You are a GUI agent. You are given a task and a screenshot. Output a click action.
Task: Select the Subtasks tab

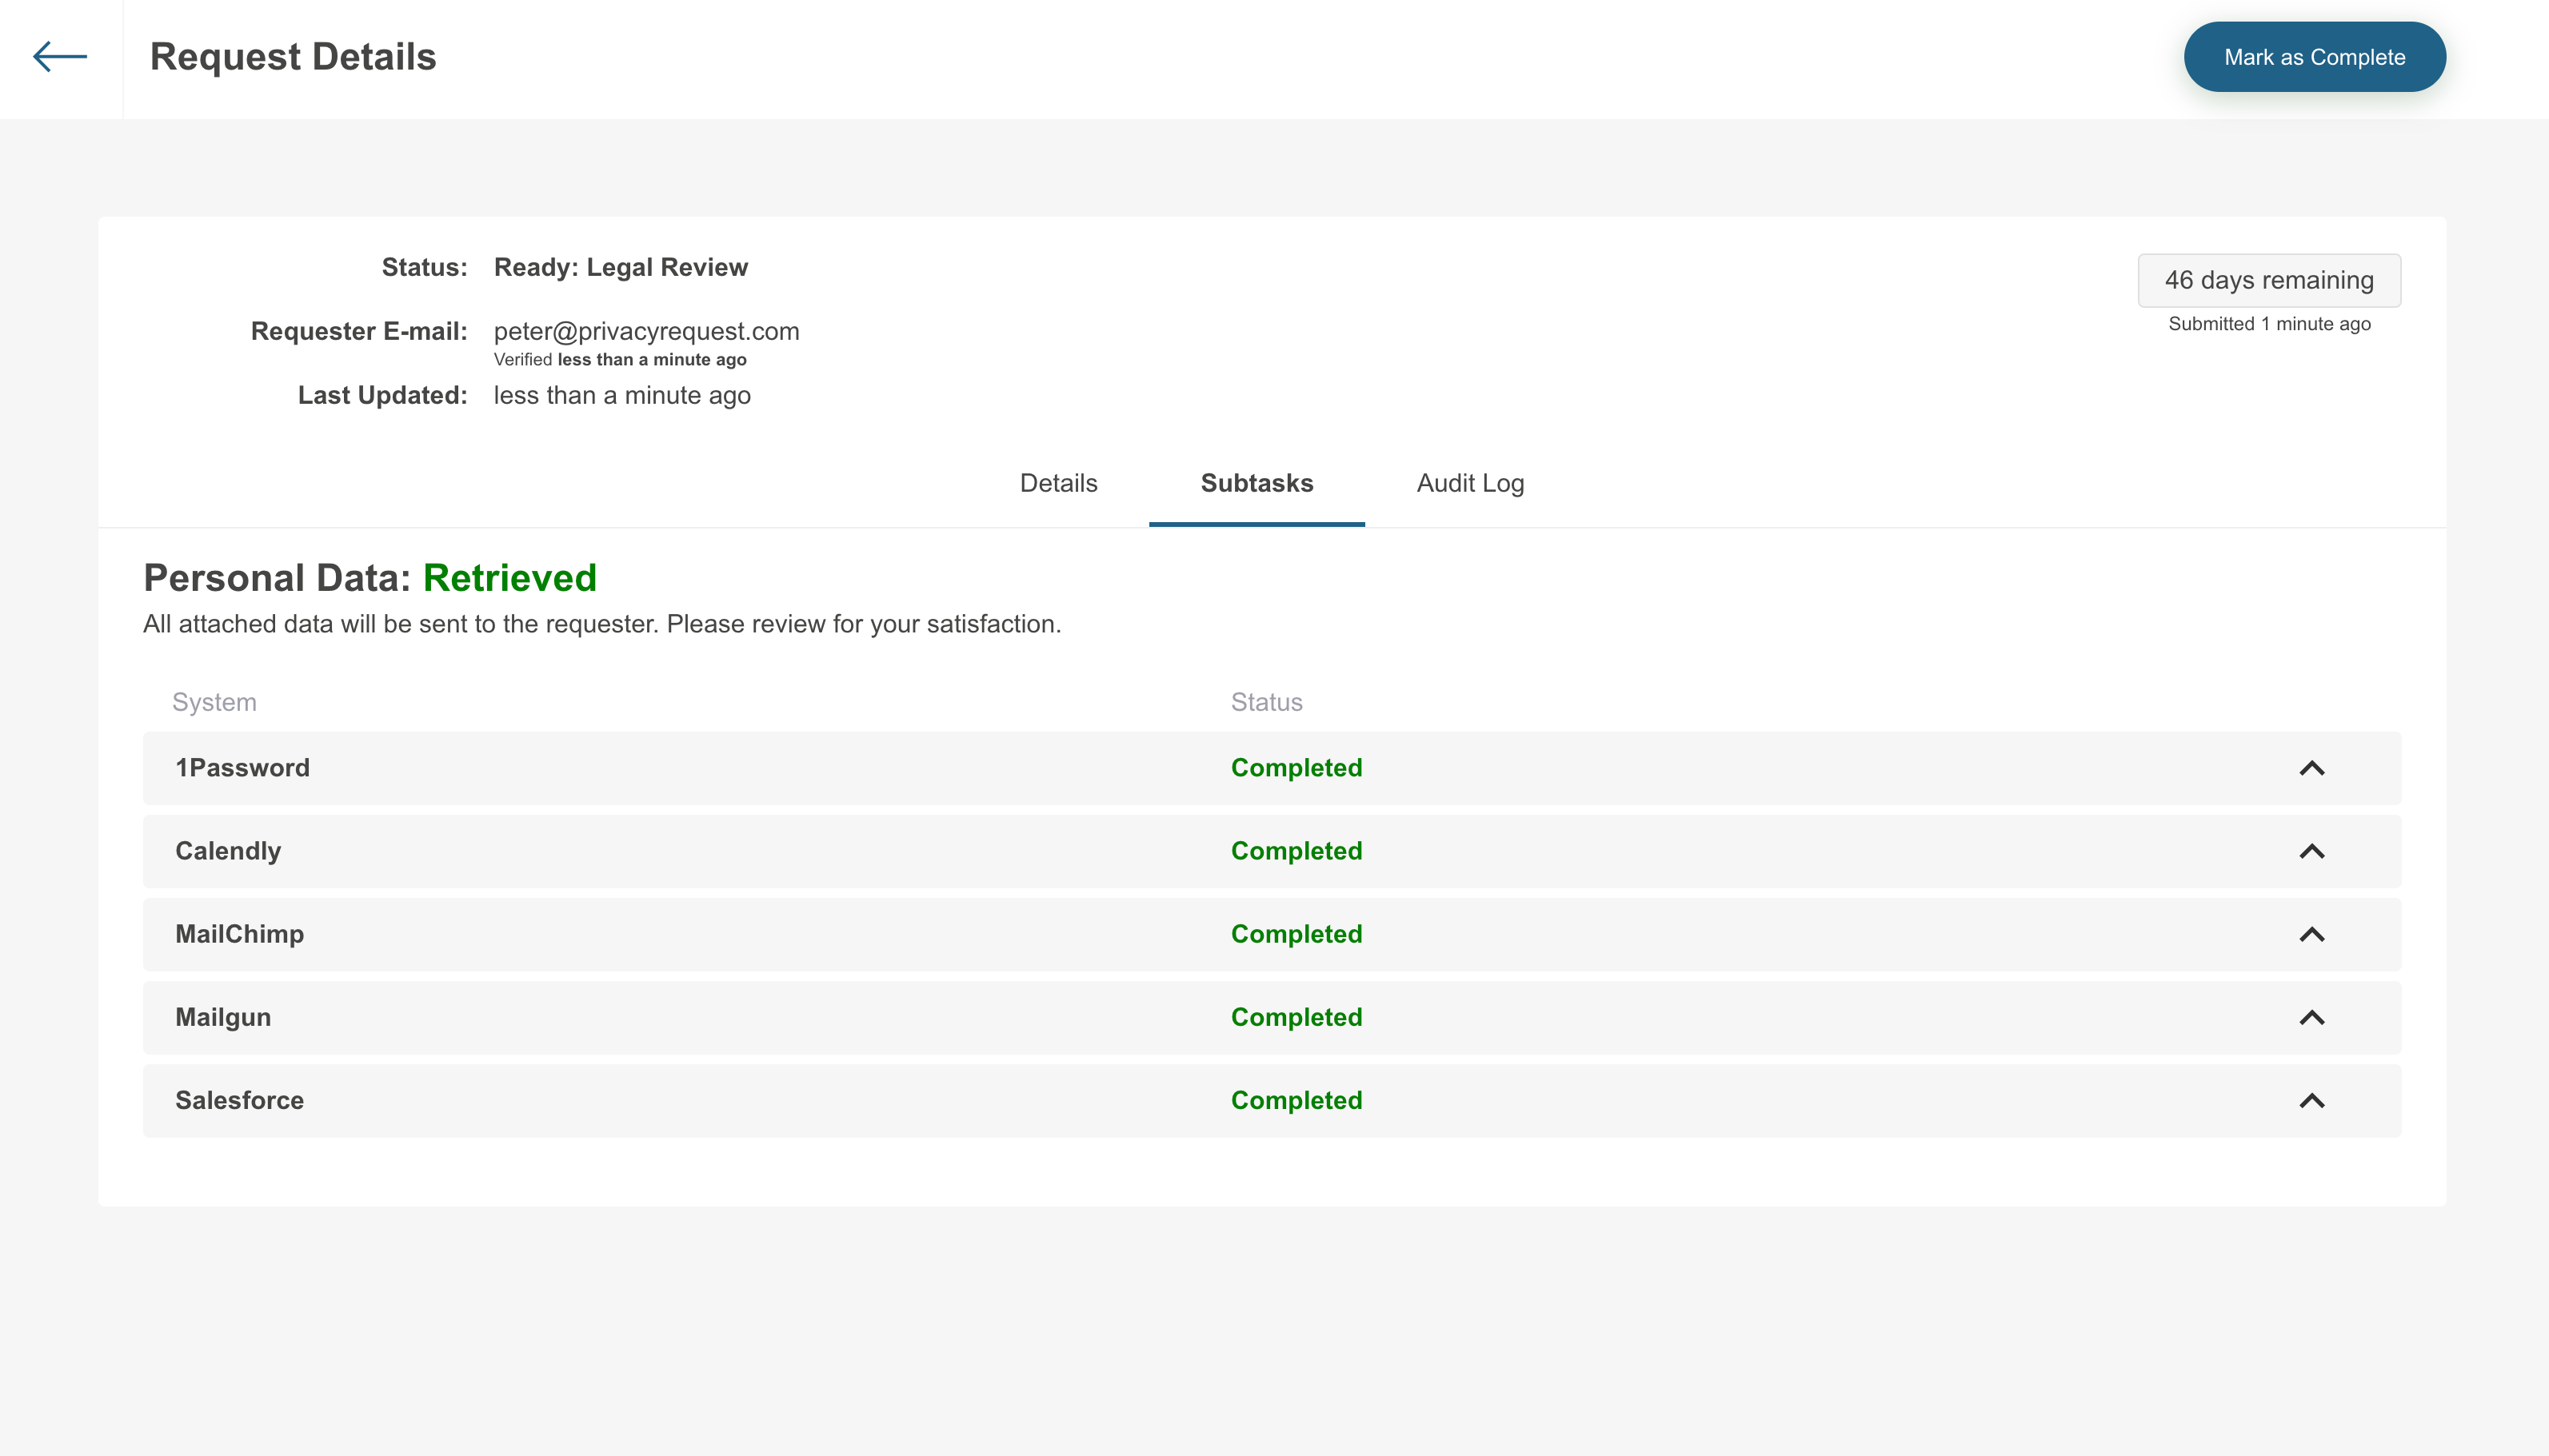(x=1256, y=483)
